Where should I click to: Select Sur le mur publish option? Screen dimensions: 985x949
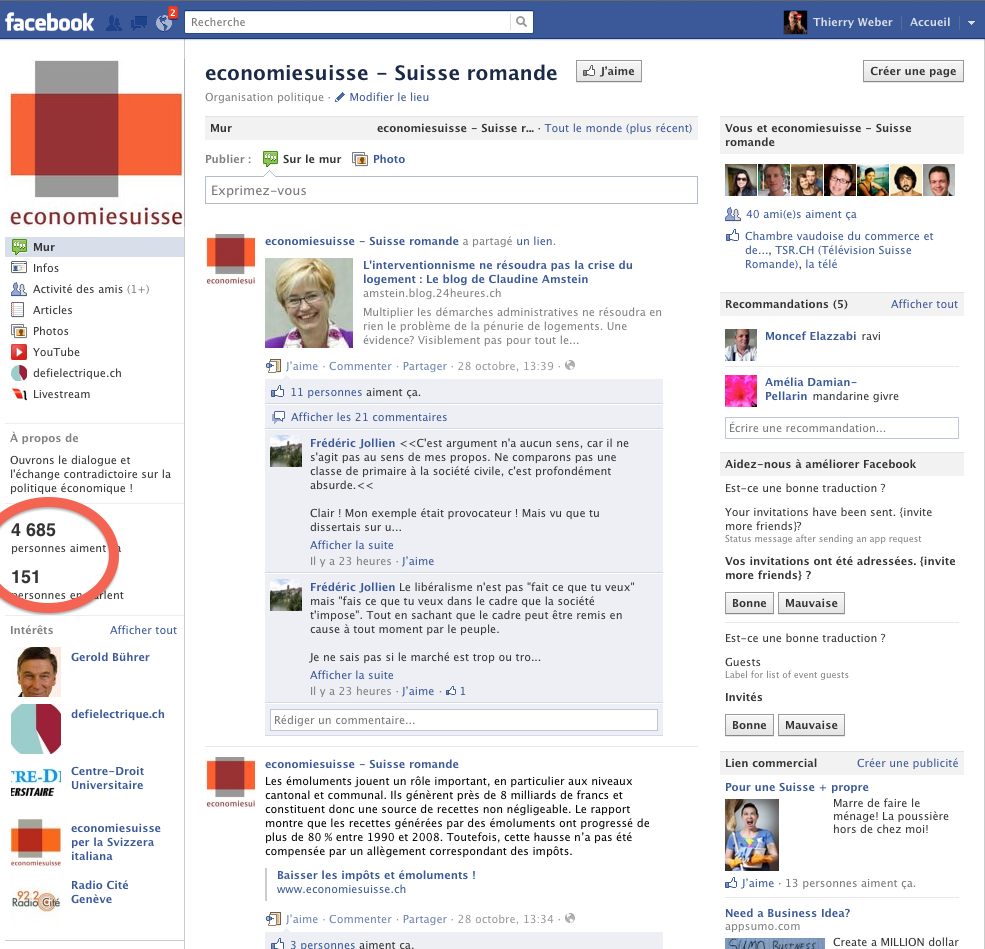click(302, 159)
